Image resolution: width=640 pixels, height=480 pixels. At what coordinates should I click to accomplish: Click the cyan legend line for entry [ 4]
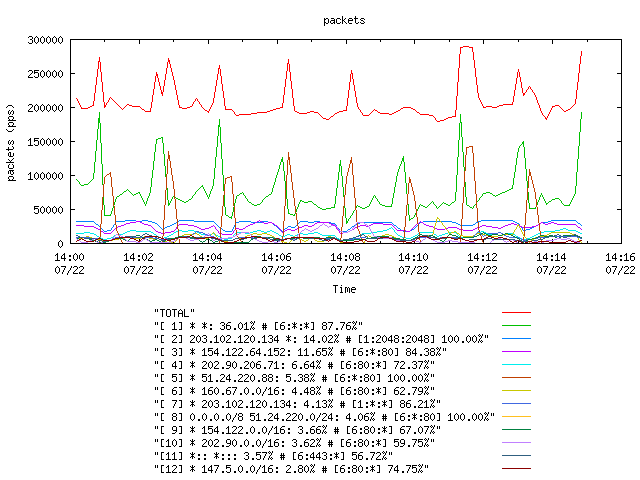click(x=516, y=364)
